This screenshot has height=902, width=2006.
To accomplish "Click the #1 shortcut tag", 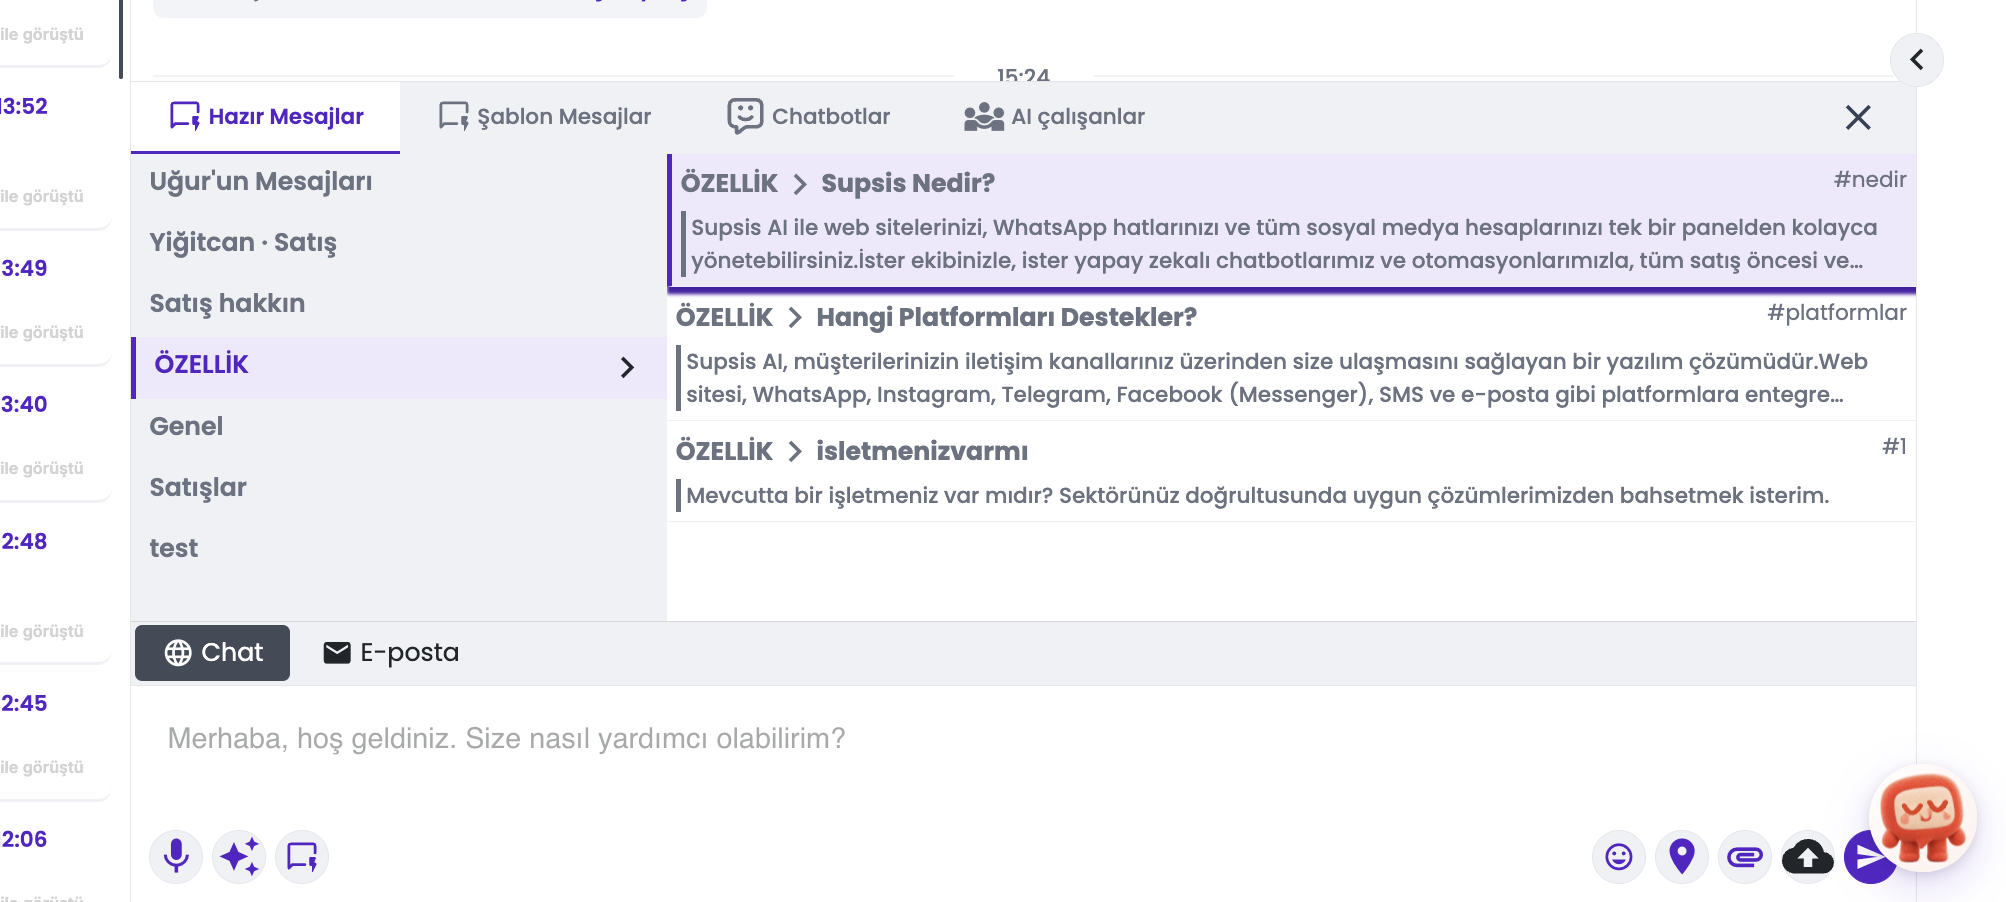I will pyautogui.click(x=1894, y=447).
